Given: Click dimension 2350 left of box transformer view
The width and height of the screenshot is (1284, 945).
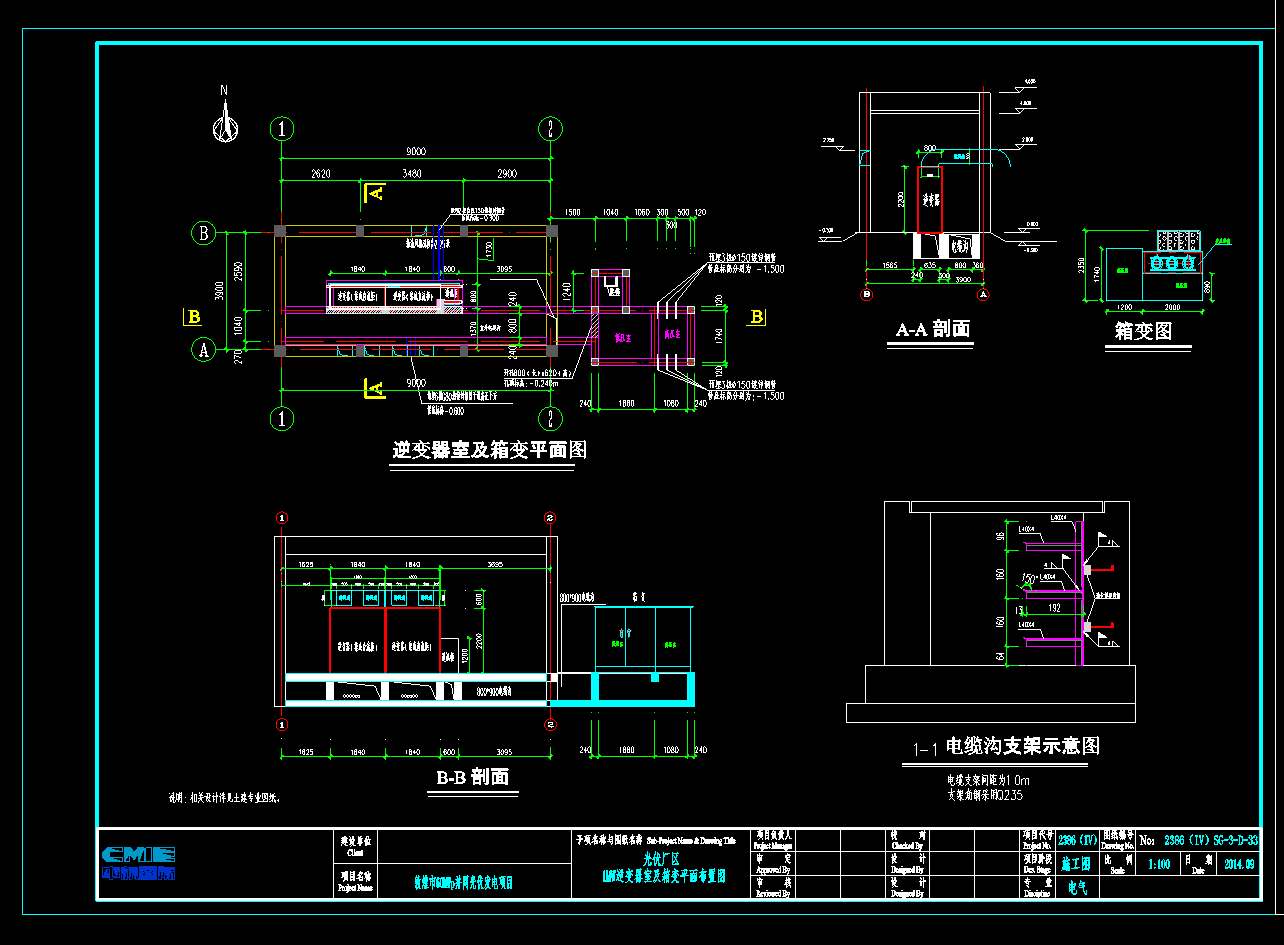Looking at the screenshot, I should coord(1082,265).
